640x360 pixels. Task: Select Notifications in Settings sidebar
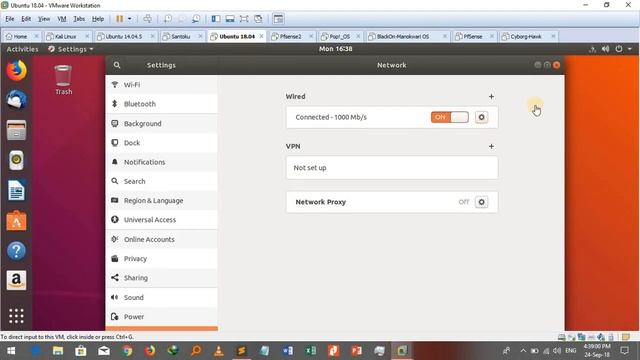tap(162, 162)
